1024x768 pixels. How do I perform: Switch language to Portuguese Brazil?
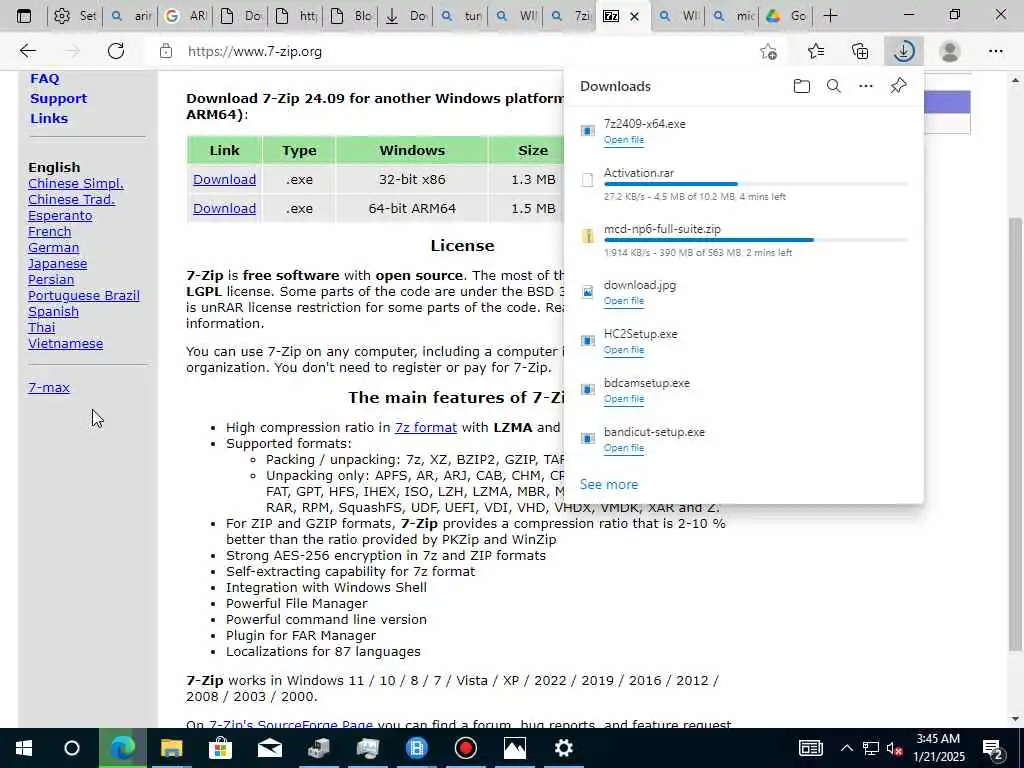[x=84, y=295]
